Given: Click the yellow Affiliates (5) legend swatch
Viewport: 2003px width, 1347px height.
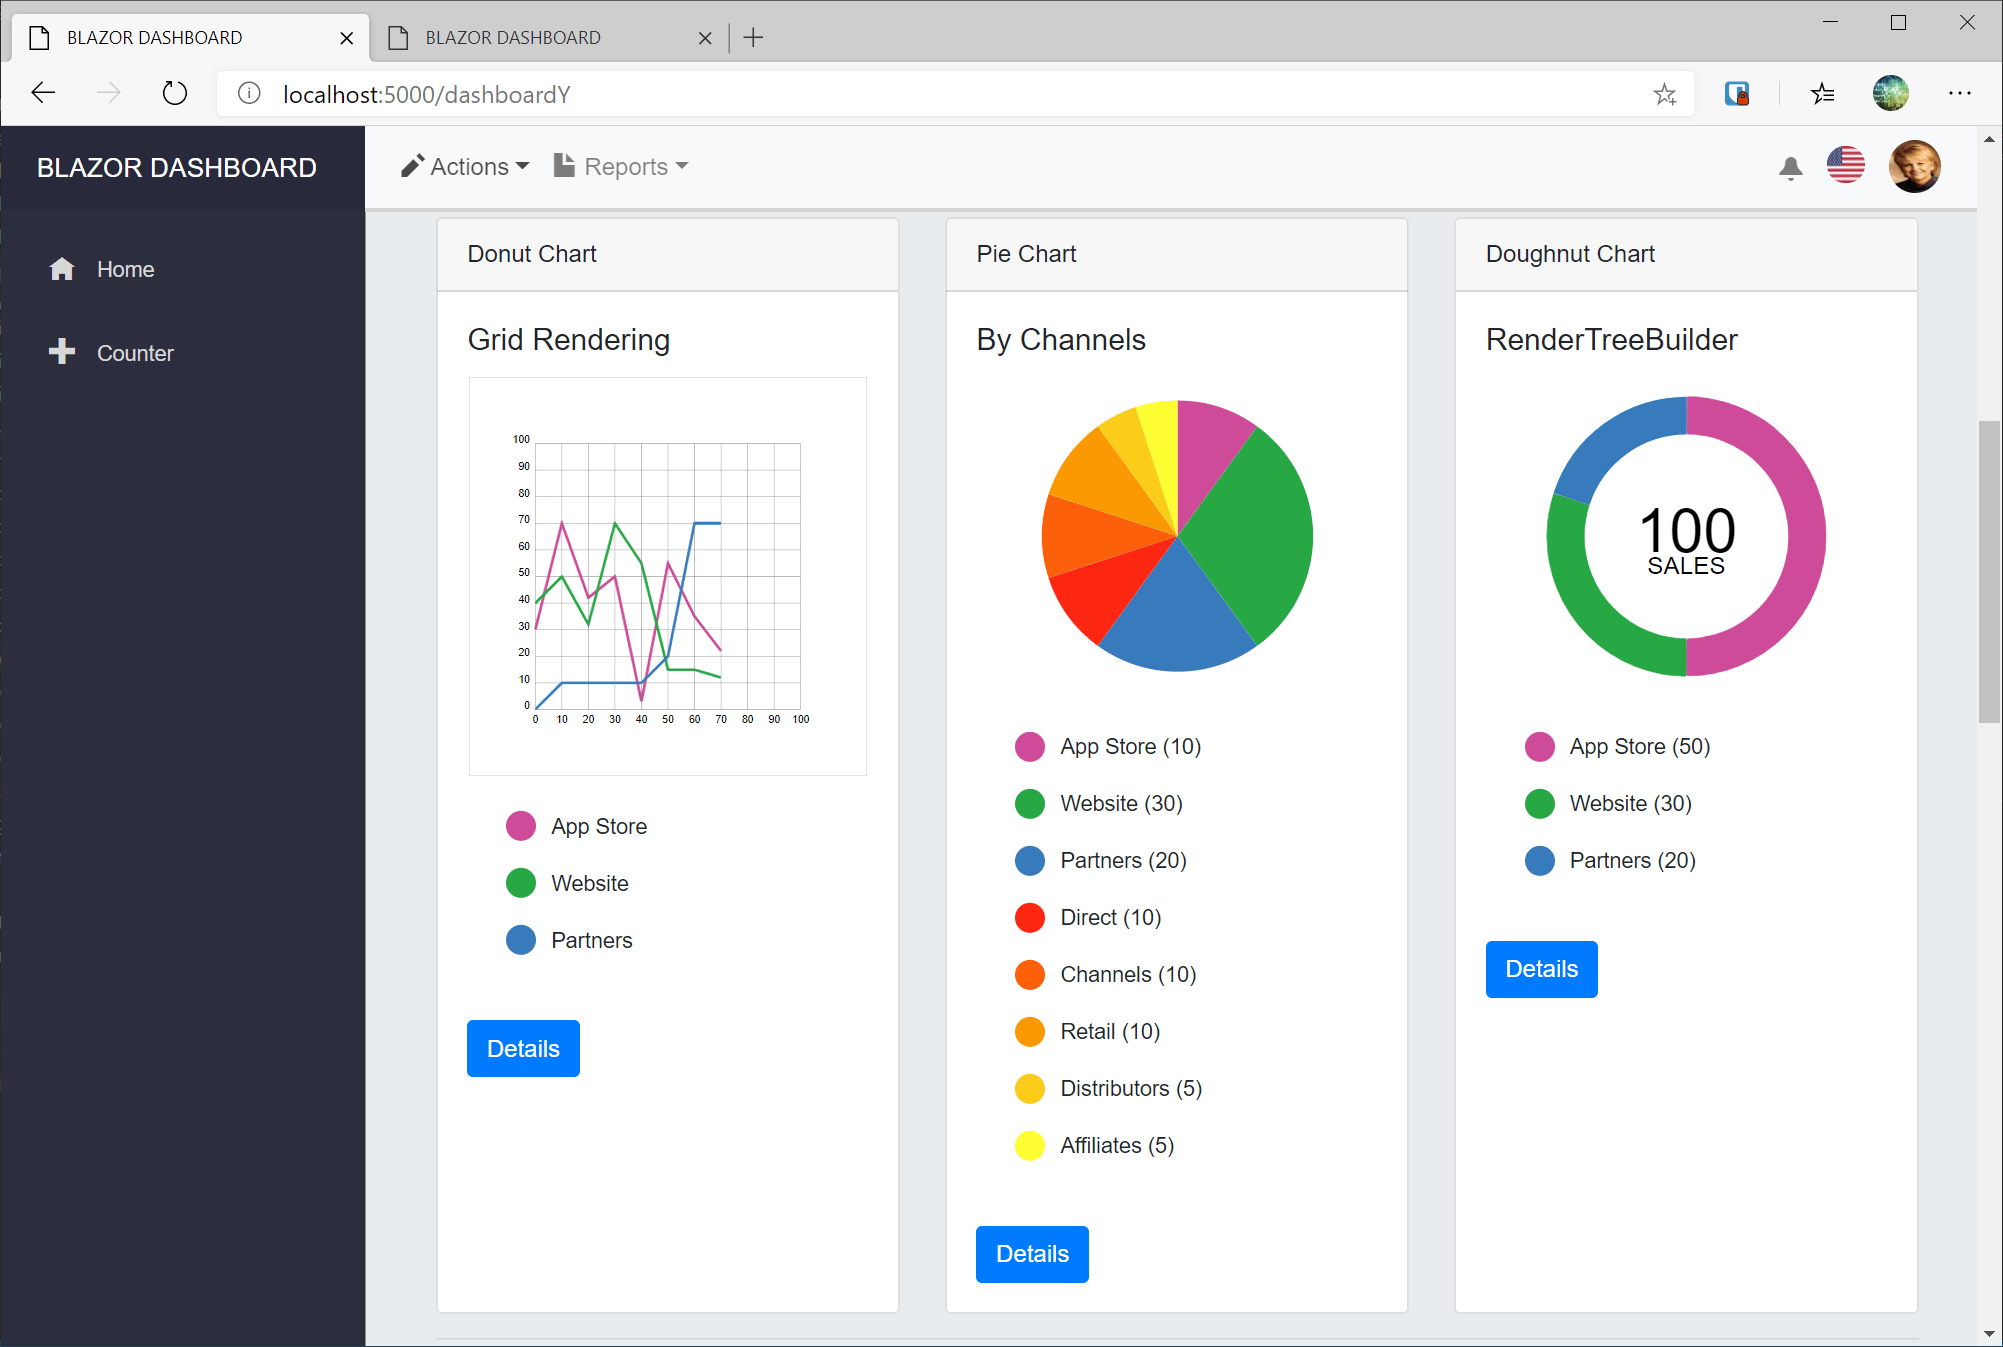Looking at the screenshot, I should (x=1029, y=1146).
